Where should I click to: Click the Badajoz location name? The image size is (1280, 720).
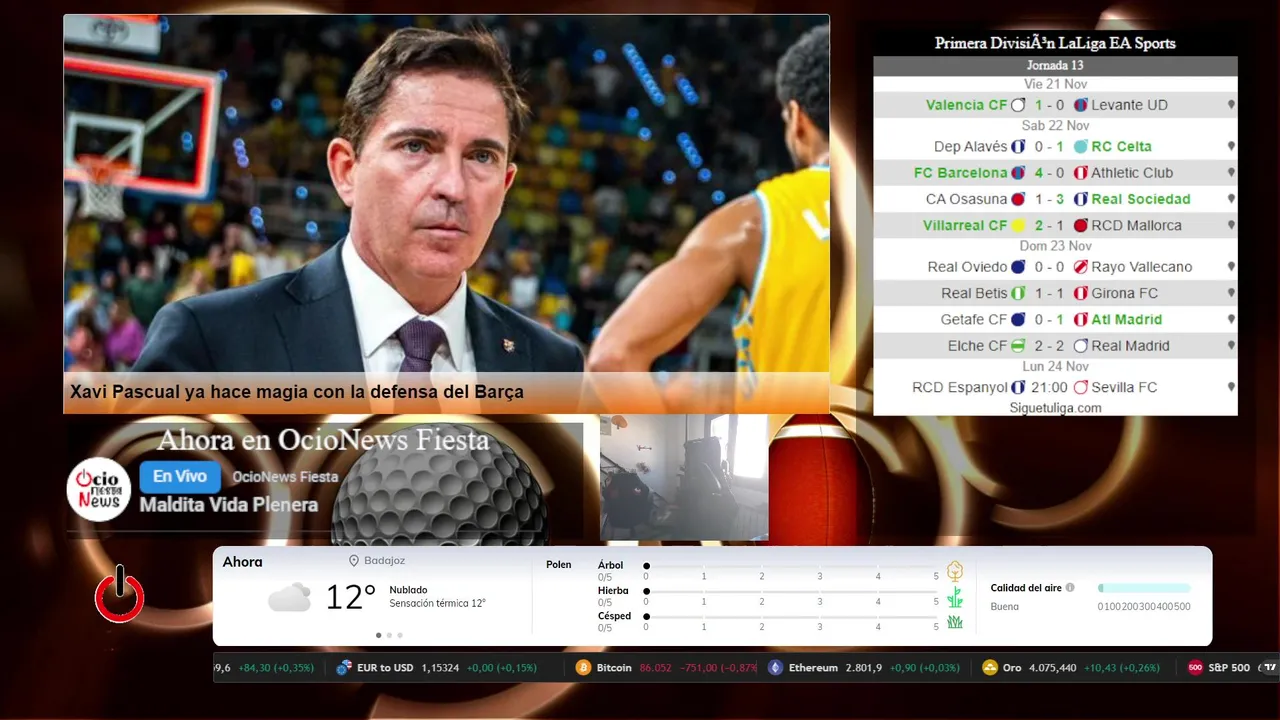tap(385, 561)
